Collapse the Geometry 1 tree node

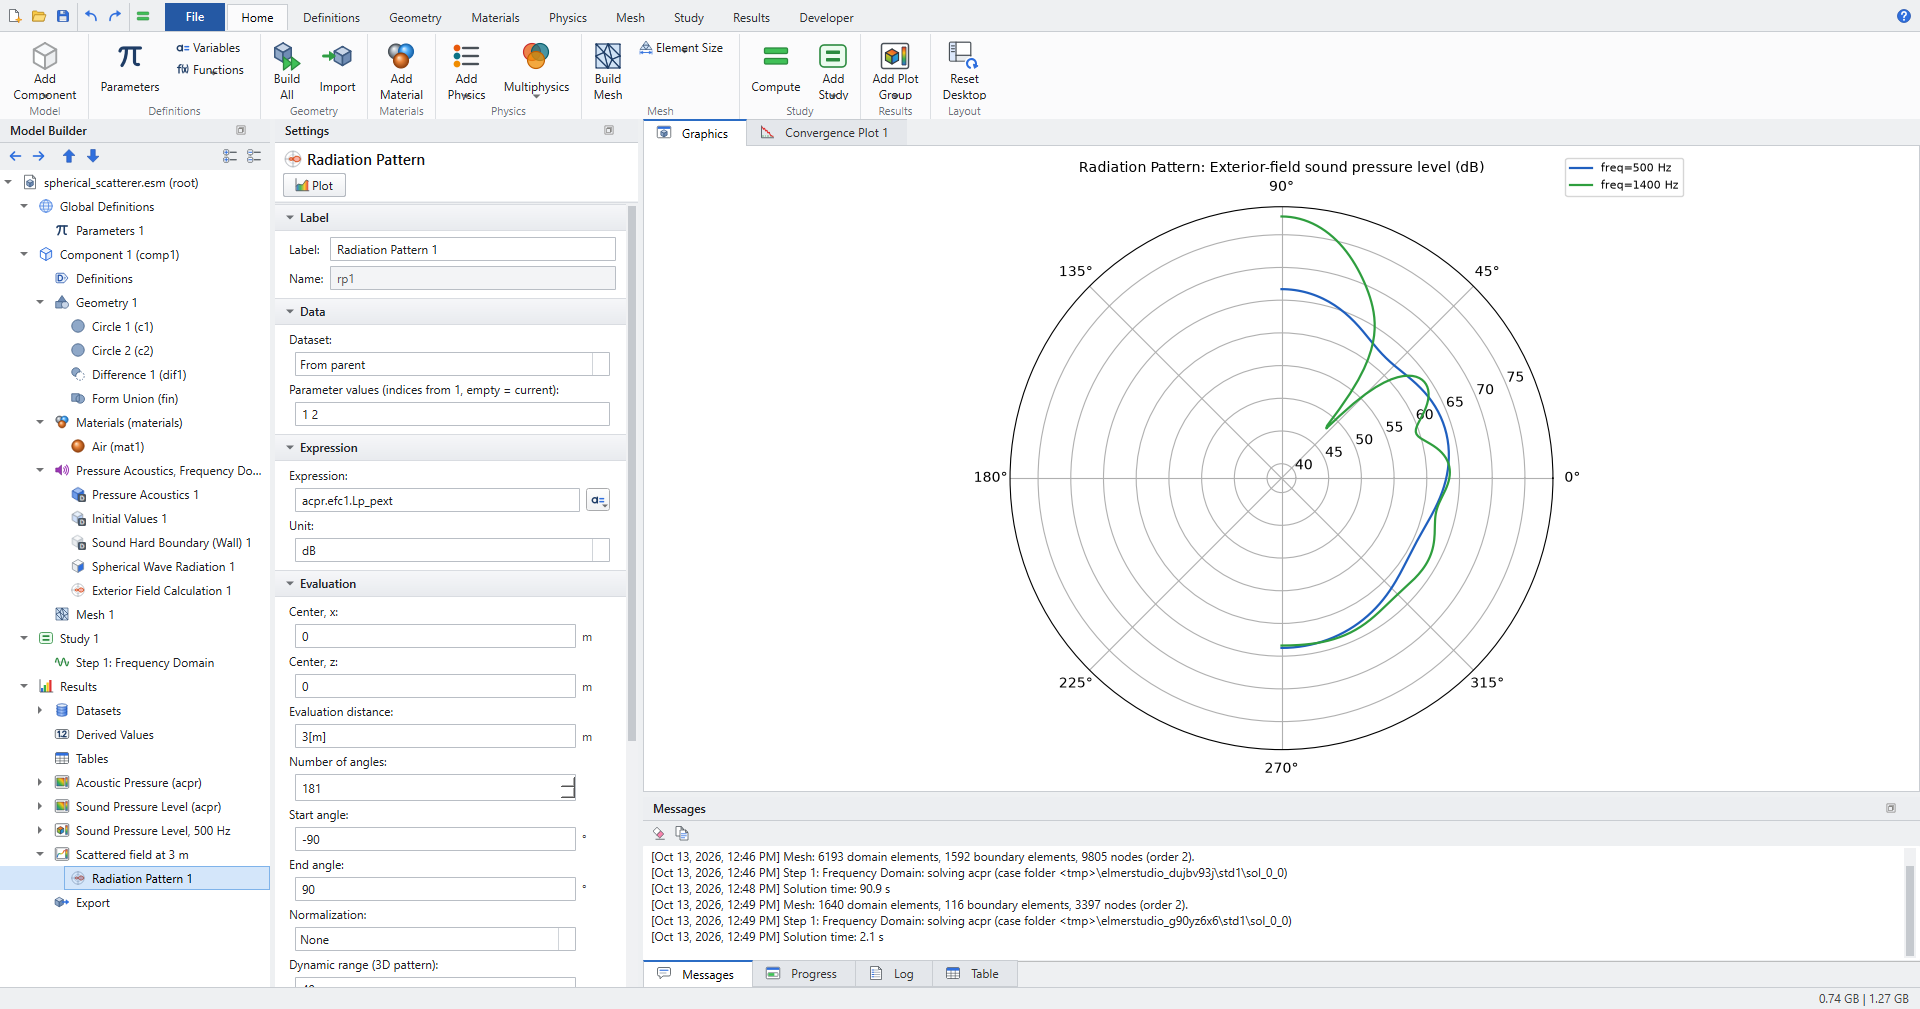[x=40, y=303]
